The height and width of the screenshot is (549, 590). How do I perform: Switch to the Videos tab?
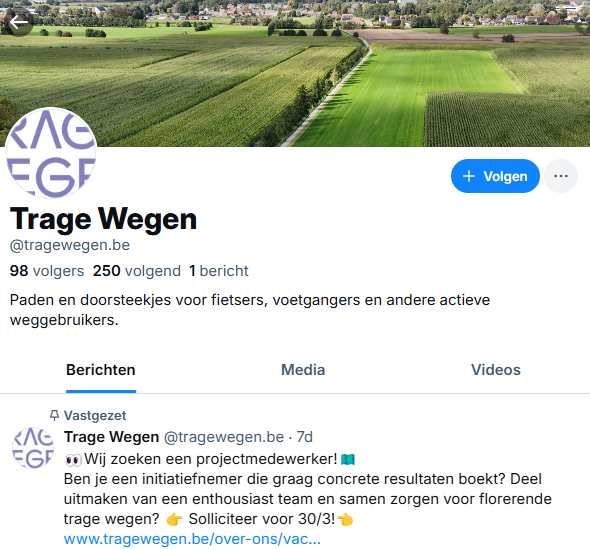[x=496, y=370]
